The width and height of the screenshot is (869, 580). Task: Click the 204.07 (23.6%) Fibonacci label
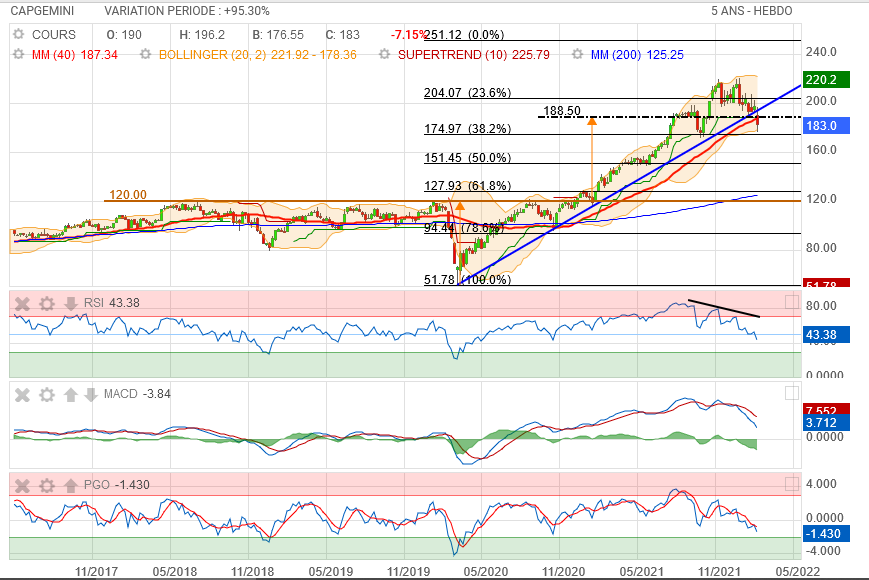coord(467,93)
